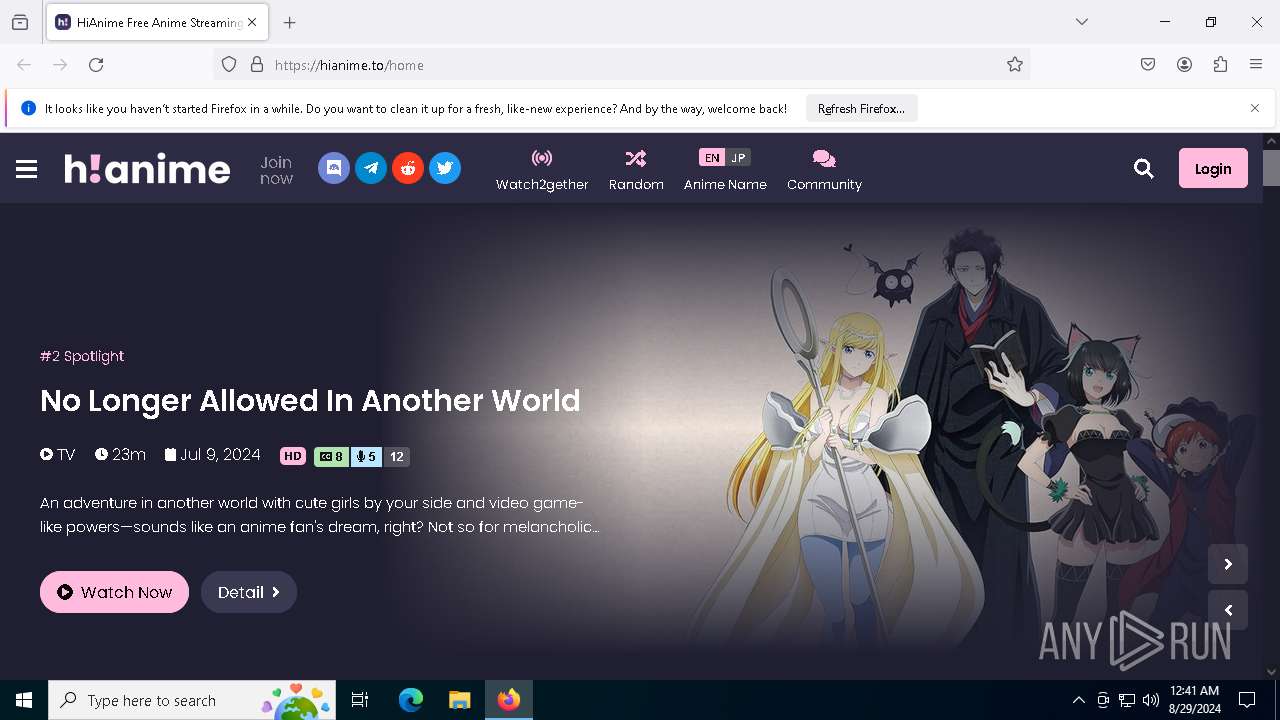Click No Longer Allowed In Another World title
This screenshot has width=1280, height=720.
[x=310, y=401]
